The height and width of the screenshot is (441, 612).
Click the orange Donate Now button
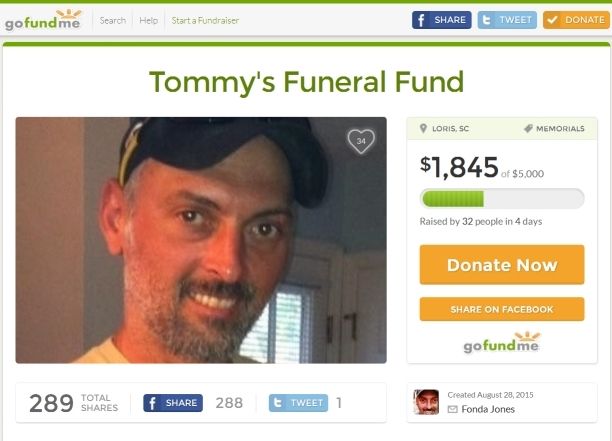tap(502, 265)
